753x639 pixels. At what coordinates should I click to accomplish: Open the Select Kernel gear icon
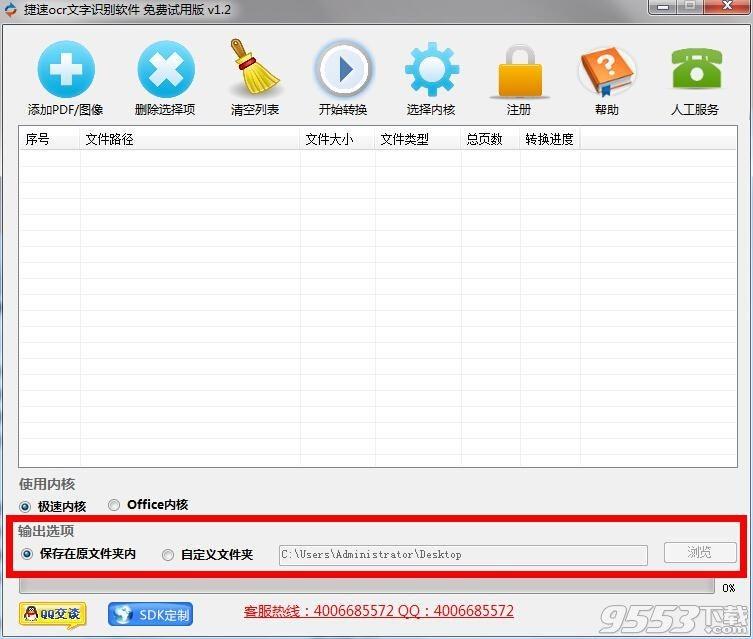pyautogui.click(x=431, y=70)
